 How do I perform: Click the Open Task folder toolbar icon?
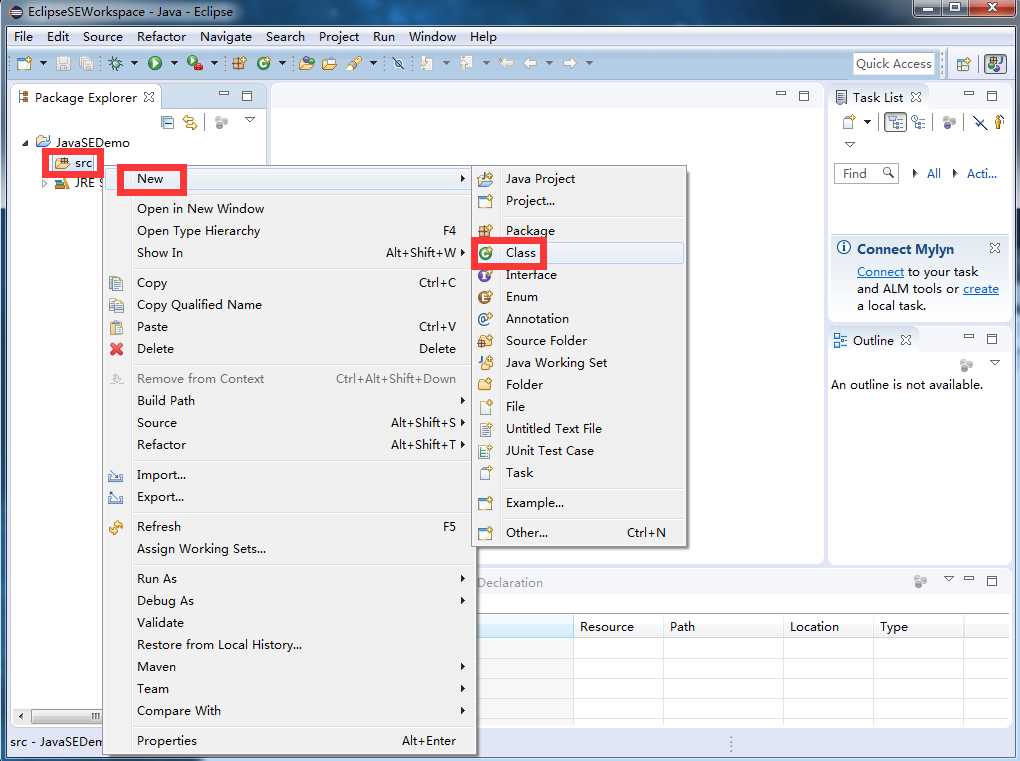click(330, 63)
